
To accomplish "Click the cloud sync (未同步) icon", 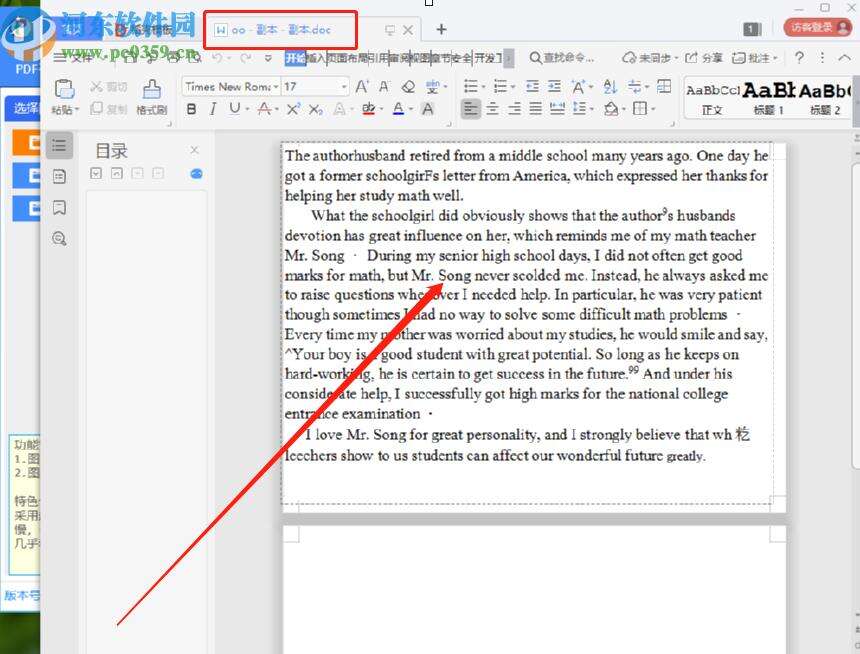I will (644, 58).
